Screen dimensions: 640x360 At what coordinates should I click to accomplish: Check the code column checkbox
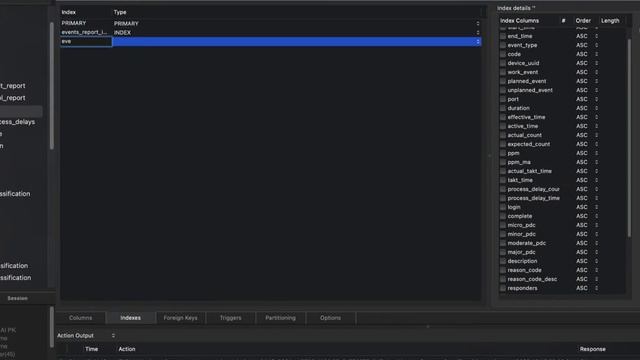tap(503, 54)
